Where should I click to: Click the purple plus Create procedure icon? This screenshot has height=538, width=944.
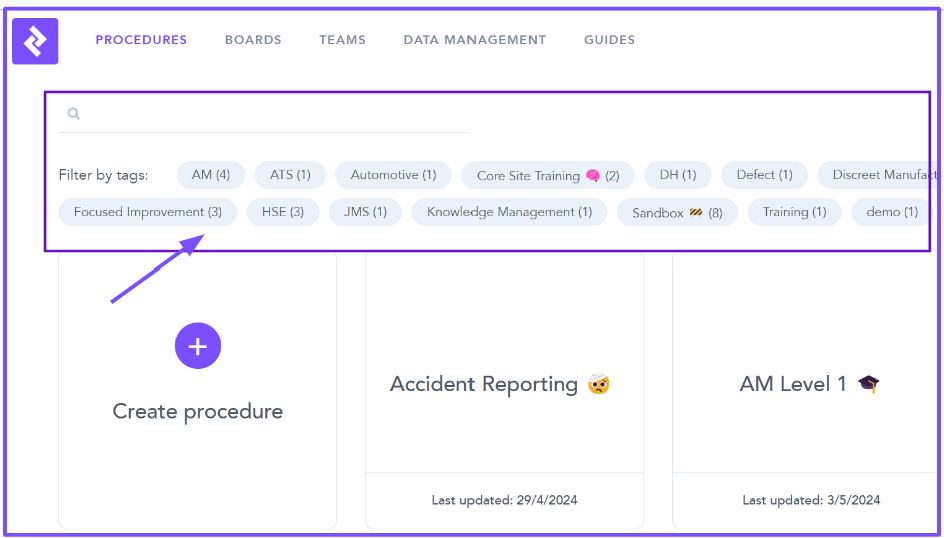(x=198, y=346)
